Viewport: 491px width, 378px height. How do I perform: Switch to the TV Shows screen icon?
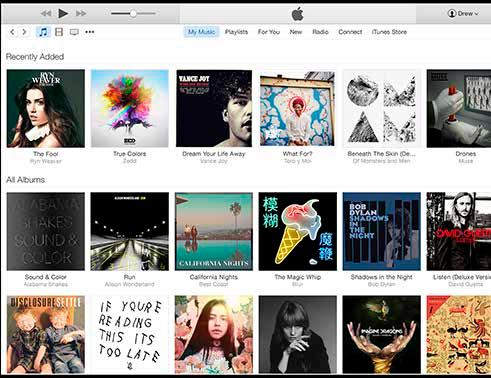tap(74, 32)
